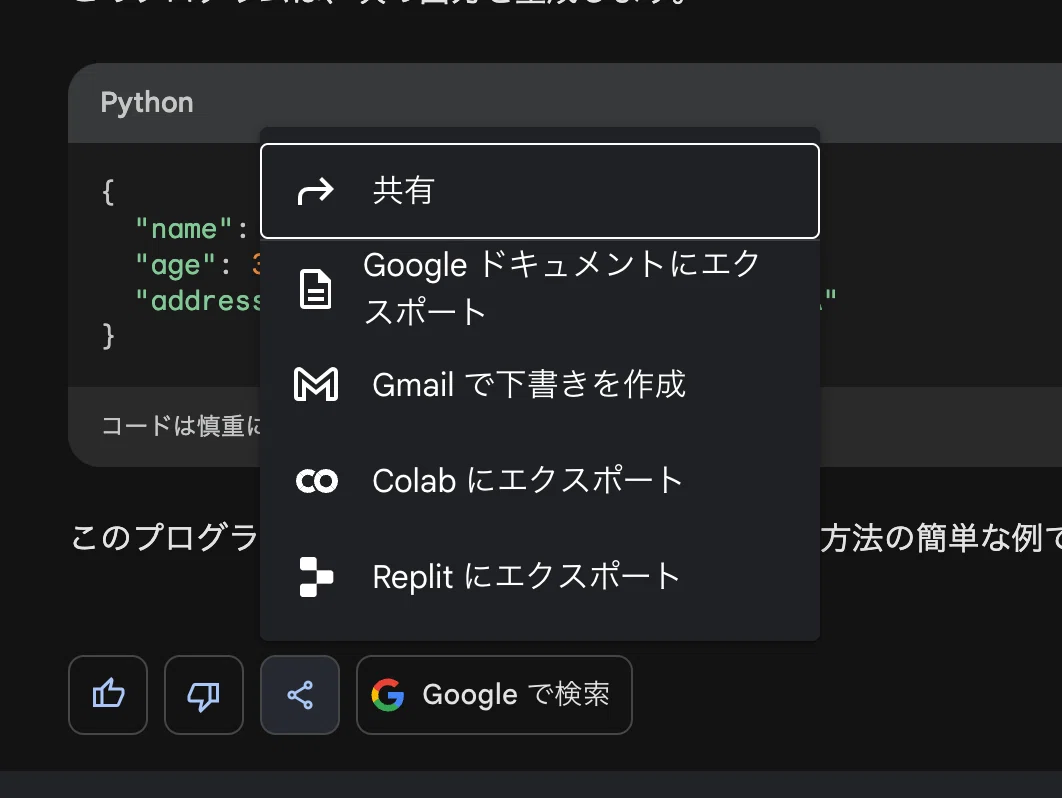
Task: Select the 共有 menu entry
Action: (x=540, y=191)
